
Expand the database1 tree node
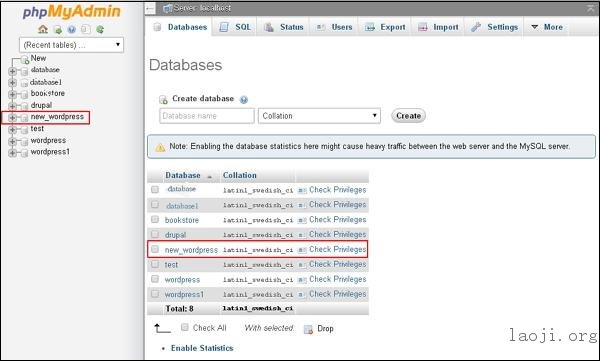pos(12,82)
